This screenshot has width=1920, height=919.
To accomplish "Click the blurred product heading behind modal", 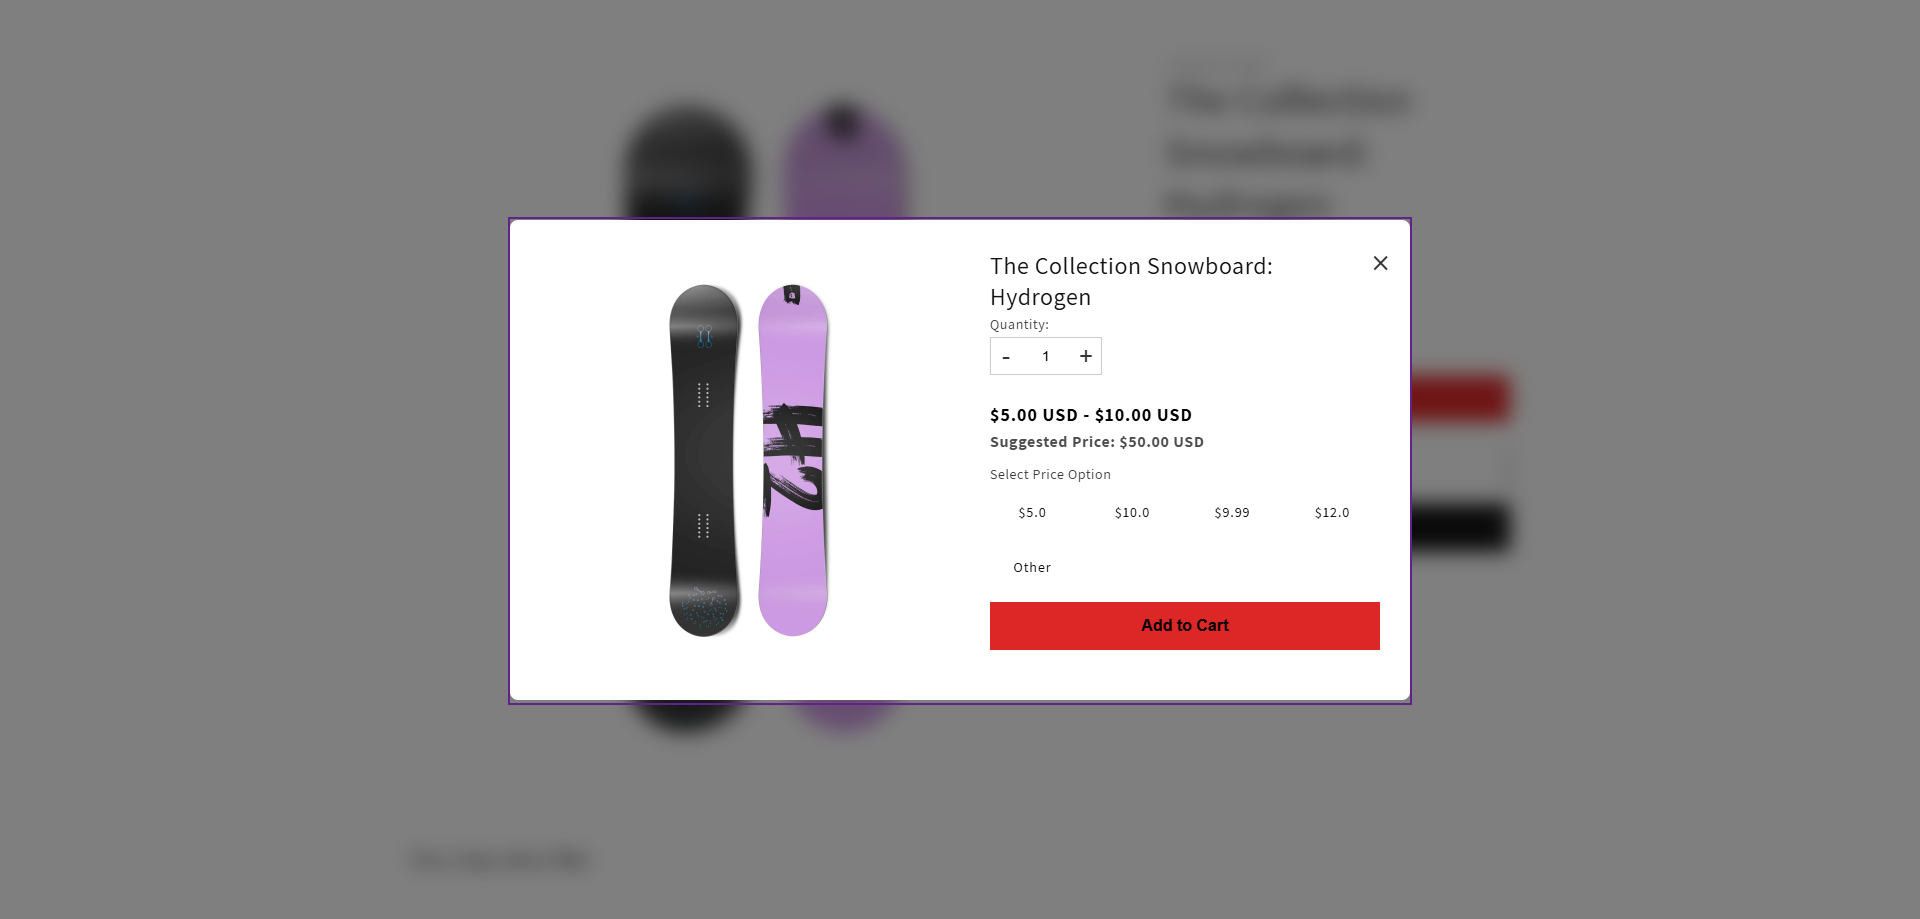I will [x=1290, y=140].
